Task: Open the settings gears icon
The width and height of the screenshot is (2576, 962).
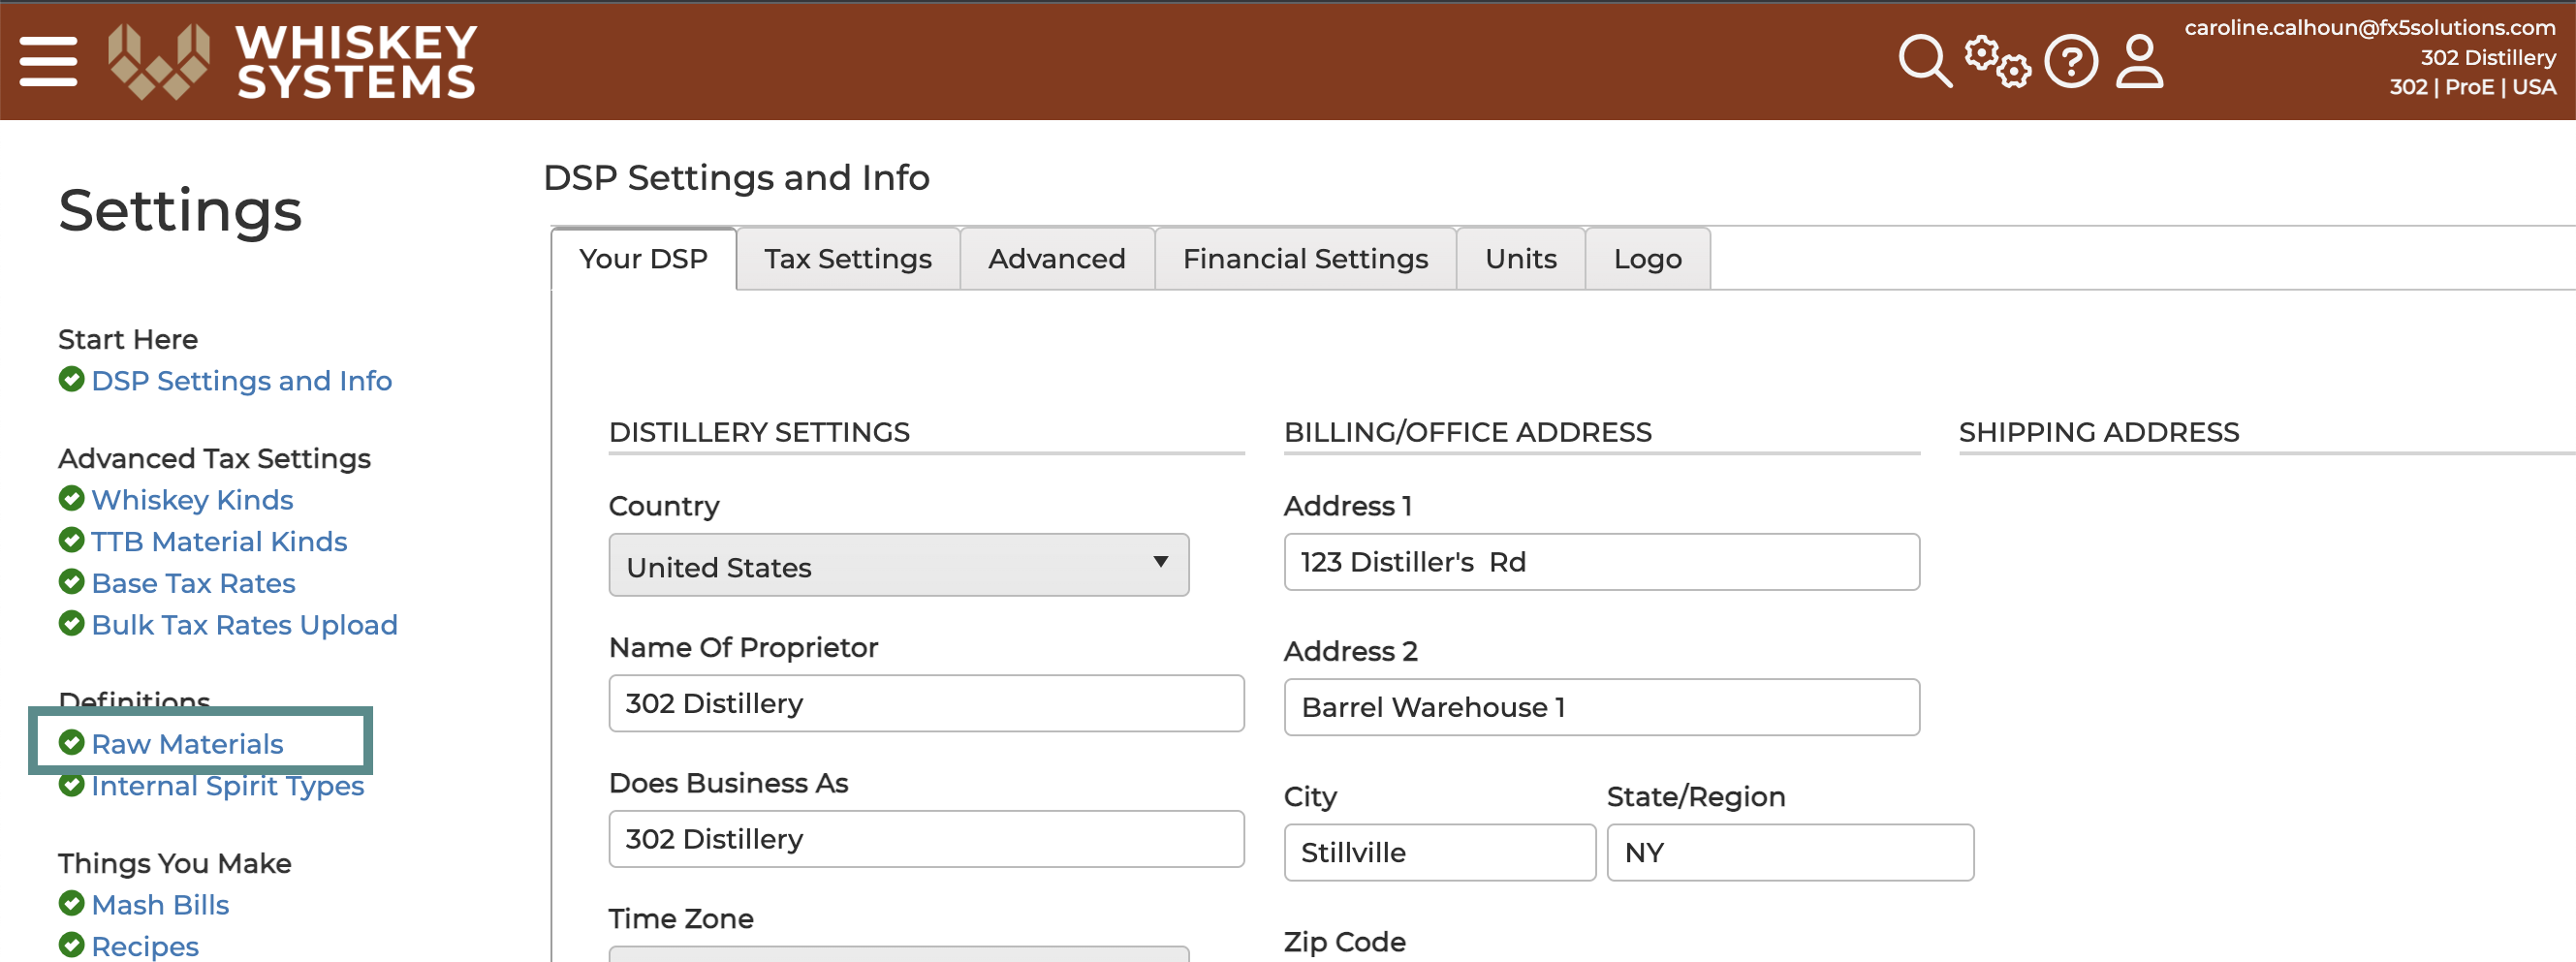Action: pos(1997,61)
